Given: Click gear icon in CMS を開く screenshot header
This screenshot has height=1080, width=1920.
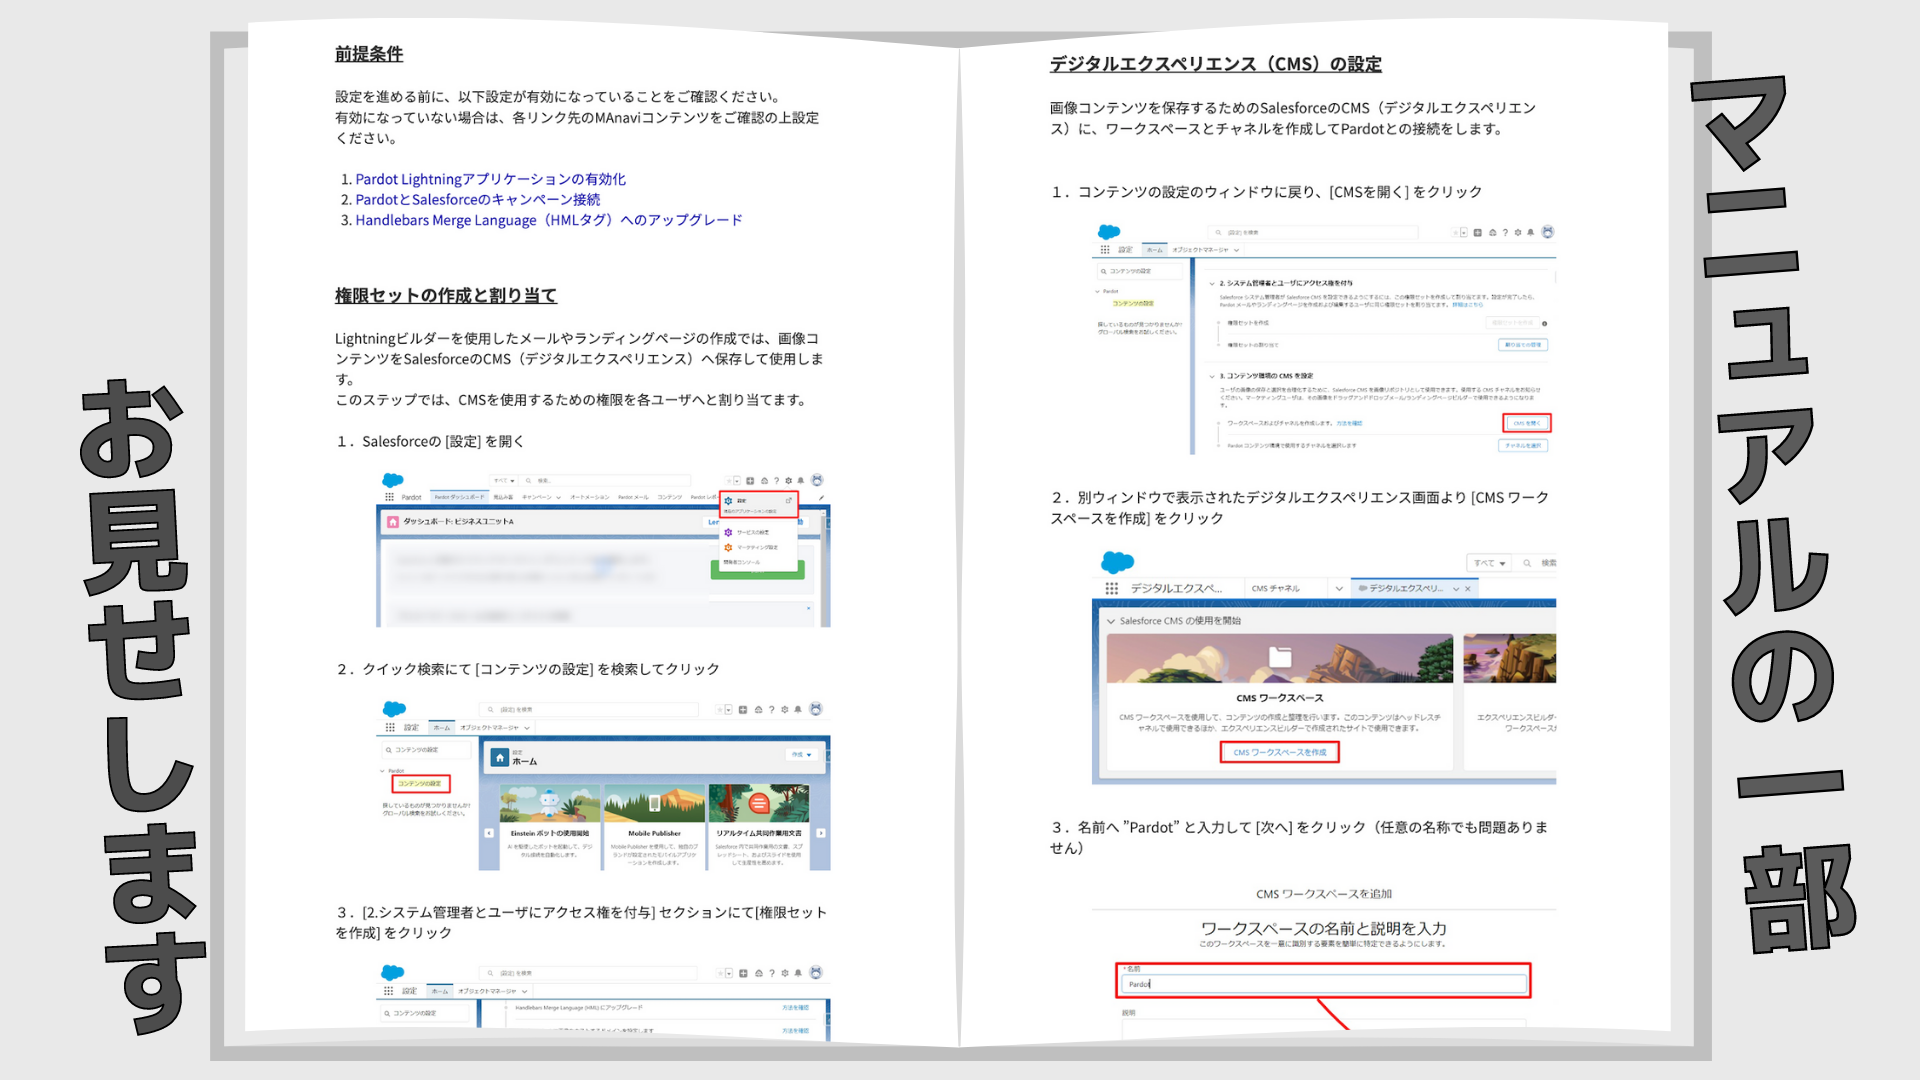Looking at the screenshot, I should click(1518, 233).
